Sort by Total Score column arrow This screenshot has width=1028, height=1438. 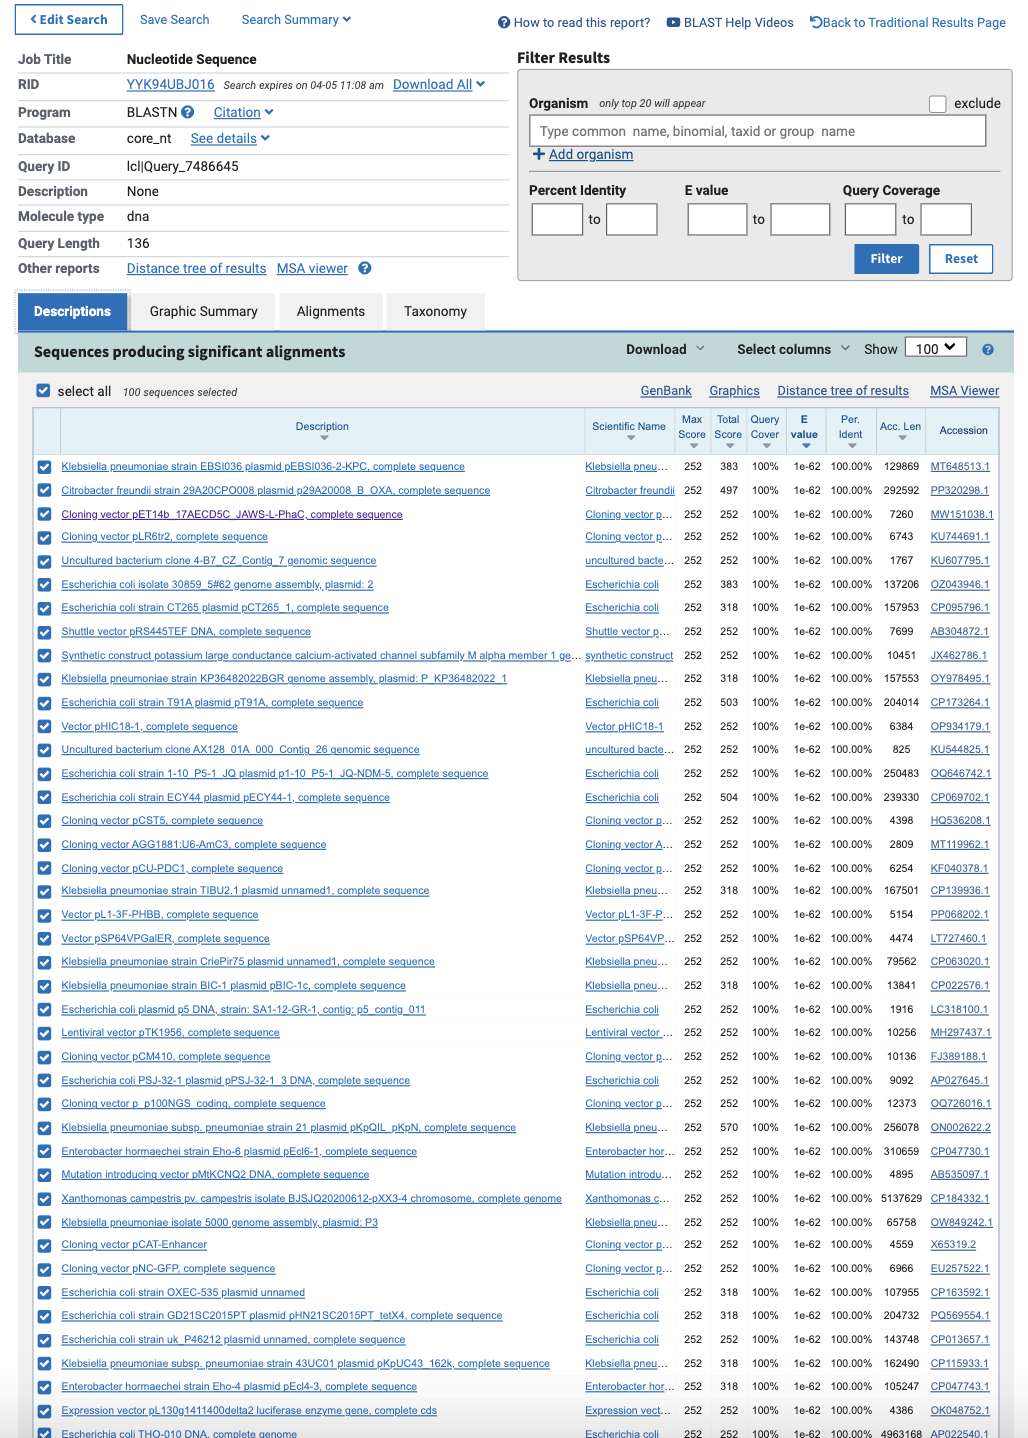[729, 446]
